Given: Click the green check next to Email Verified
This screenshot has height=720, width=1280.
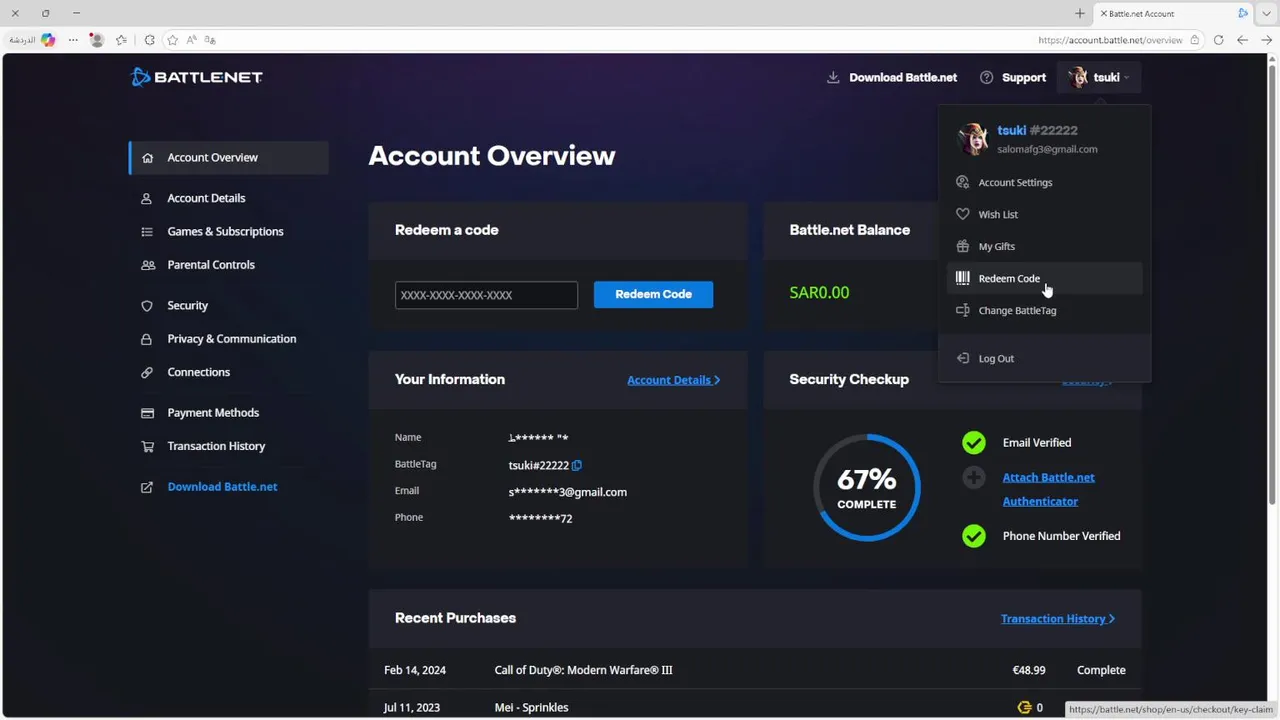Looking at the screenshot, I should [974, 442].
